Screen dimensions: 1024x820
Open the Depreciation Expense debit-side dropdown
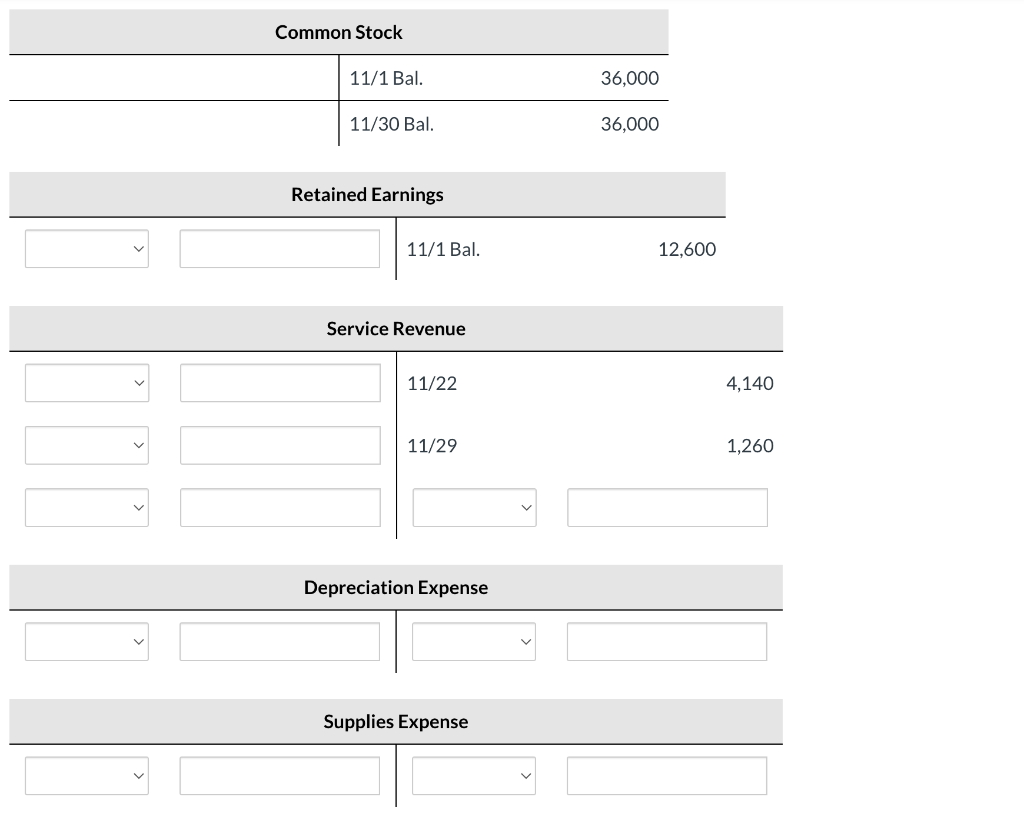[x=86, y=641]
